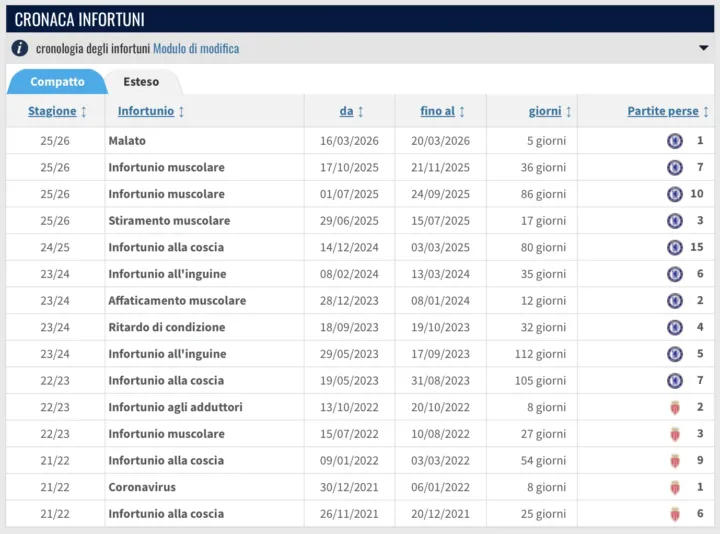This screenshot has height=534, width=720.
Task: Click the Chelsea badge in the 112 giorni row
Action: click(675, 354)
